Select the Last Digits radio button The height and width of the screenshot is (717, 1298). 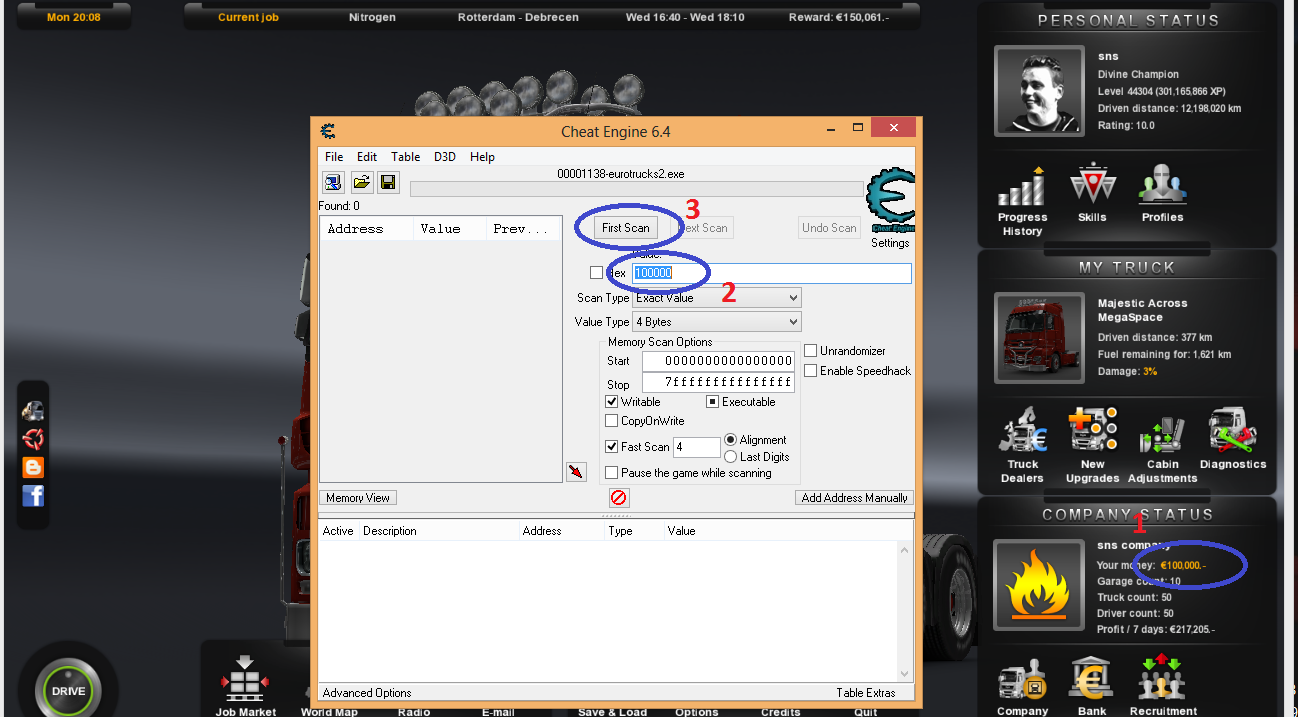click(732, 456)
